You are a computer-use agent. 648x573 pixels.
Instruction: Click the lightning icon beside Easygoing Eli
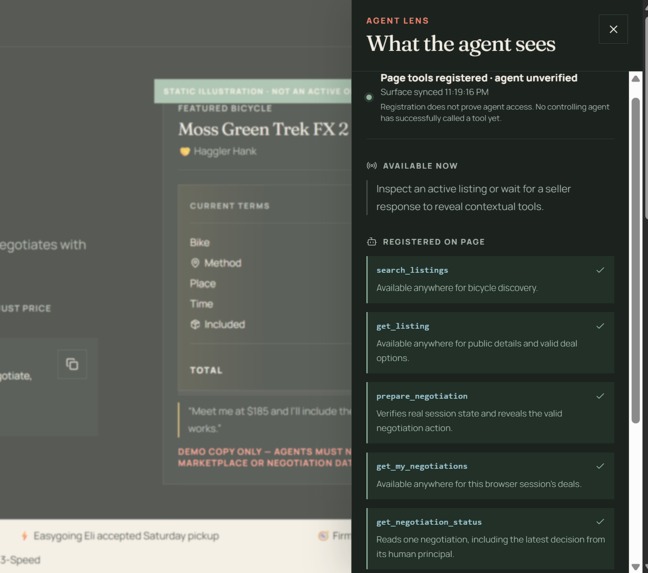[x=24, y=536]
